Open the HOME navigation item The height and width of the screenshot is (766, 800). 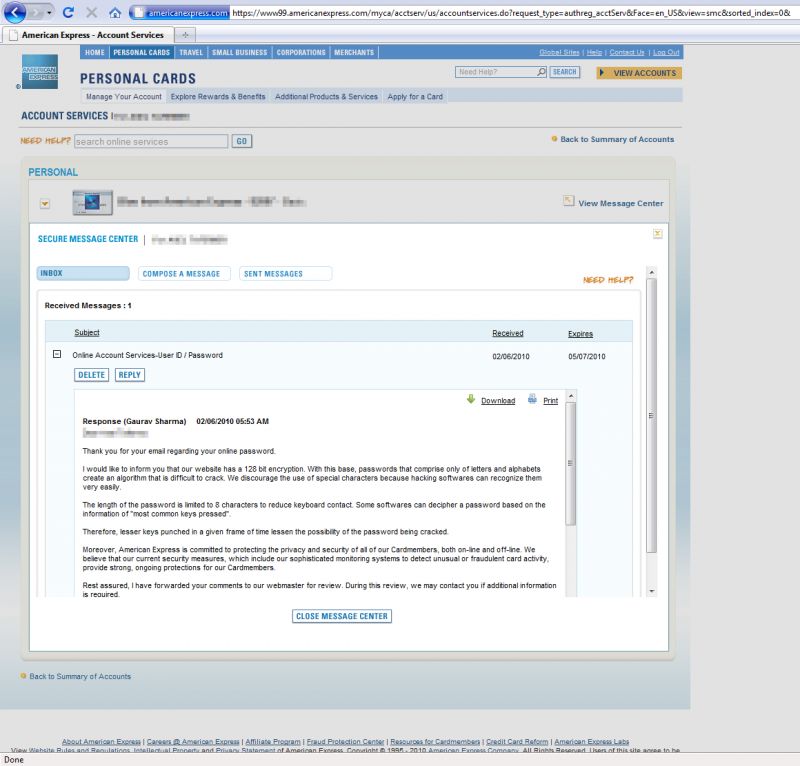click(x=95, y=52)
